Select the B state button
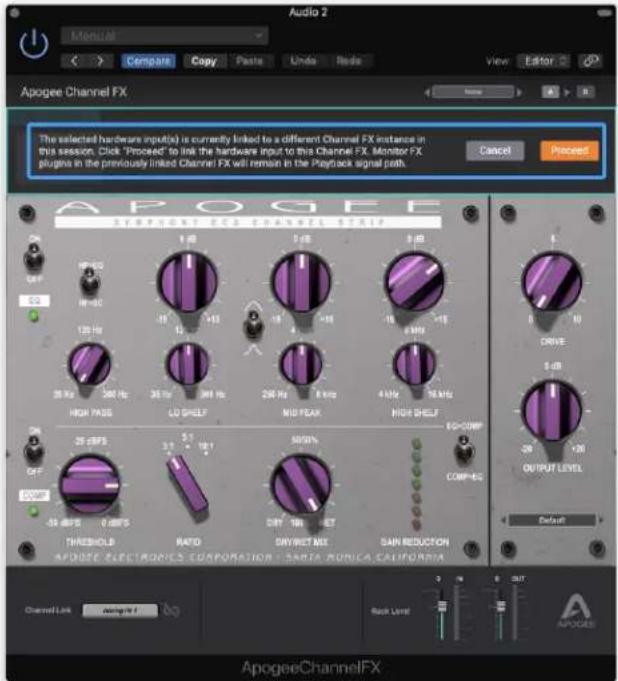The height and width of the screenshot is (681, 618). (585, 92)
